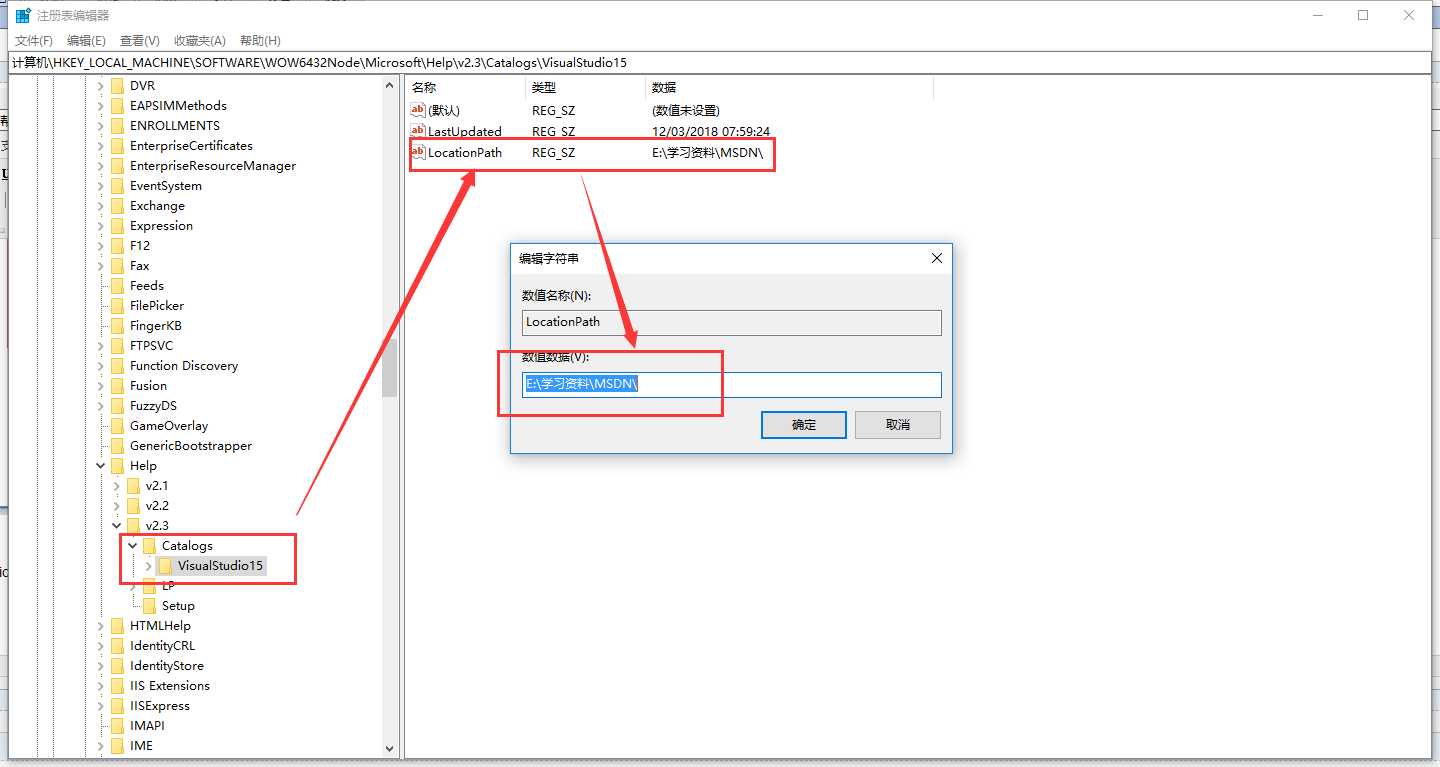The image size is (1440, 767).
Task: Click the tree scrollbar down arrow
Action: (x=390, y=748)
